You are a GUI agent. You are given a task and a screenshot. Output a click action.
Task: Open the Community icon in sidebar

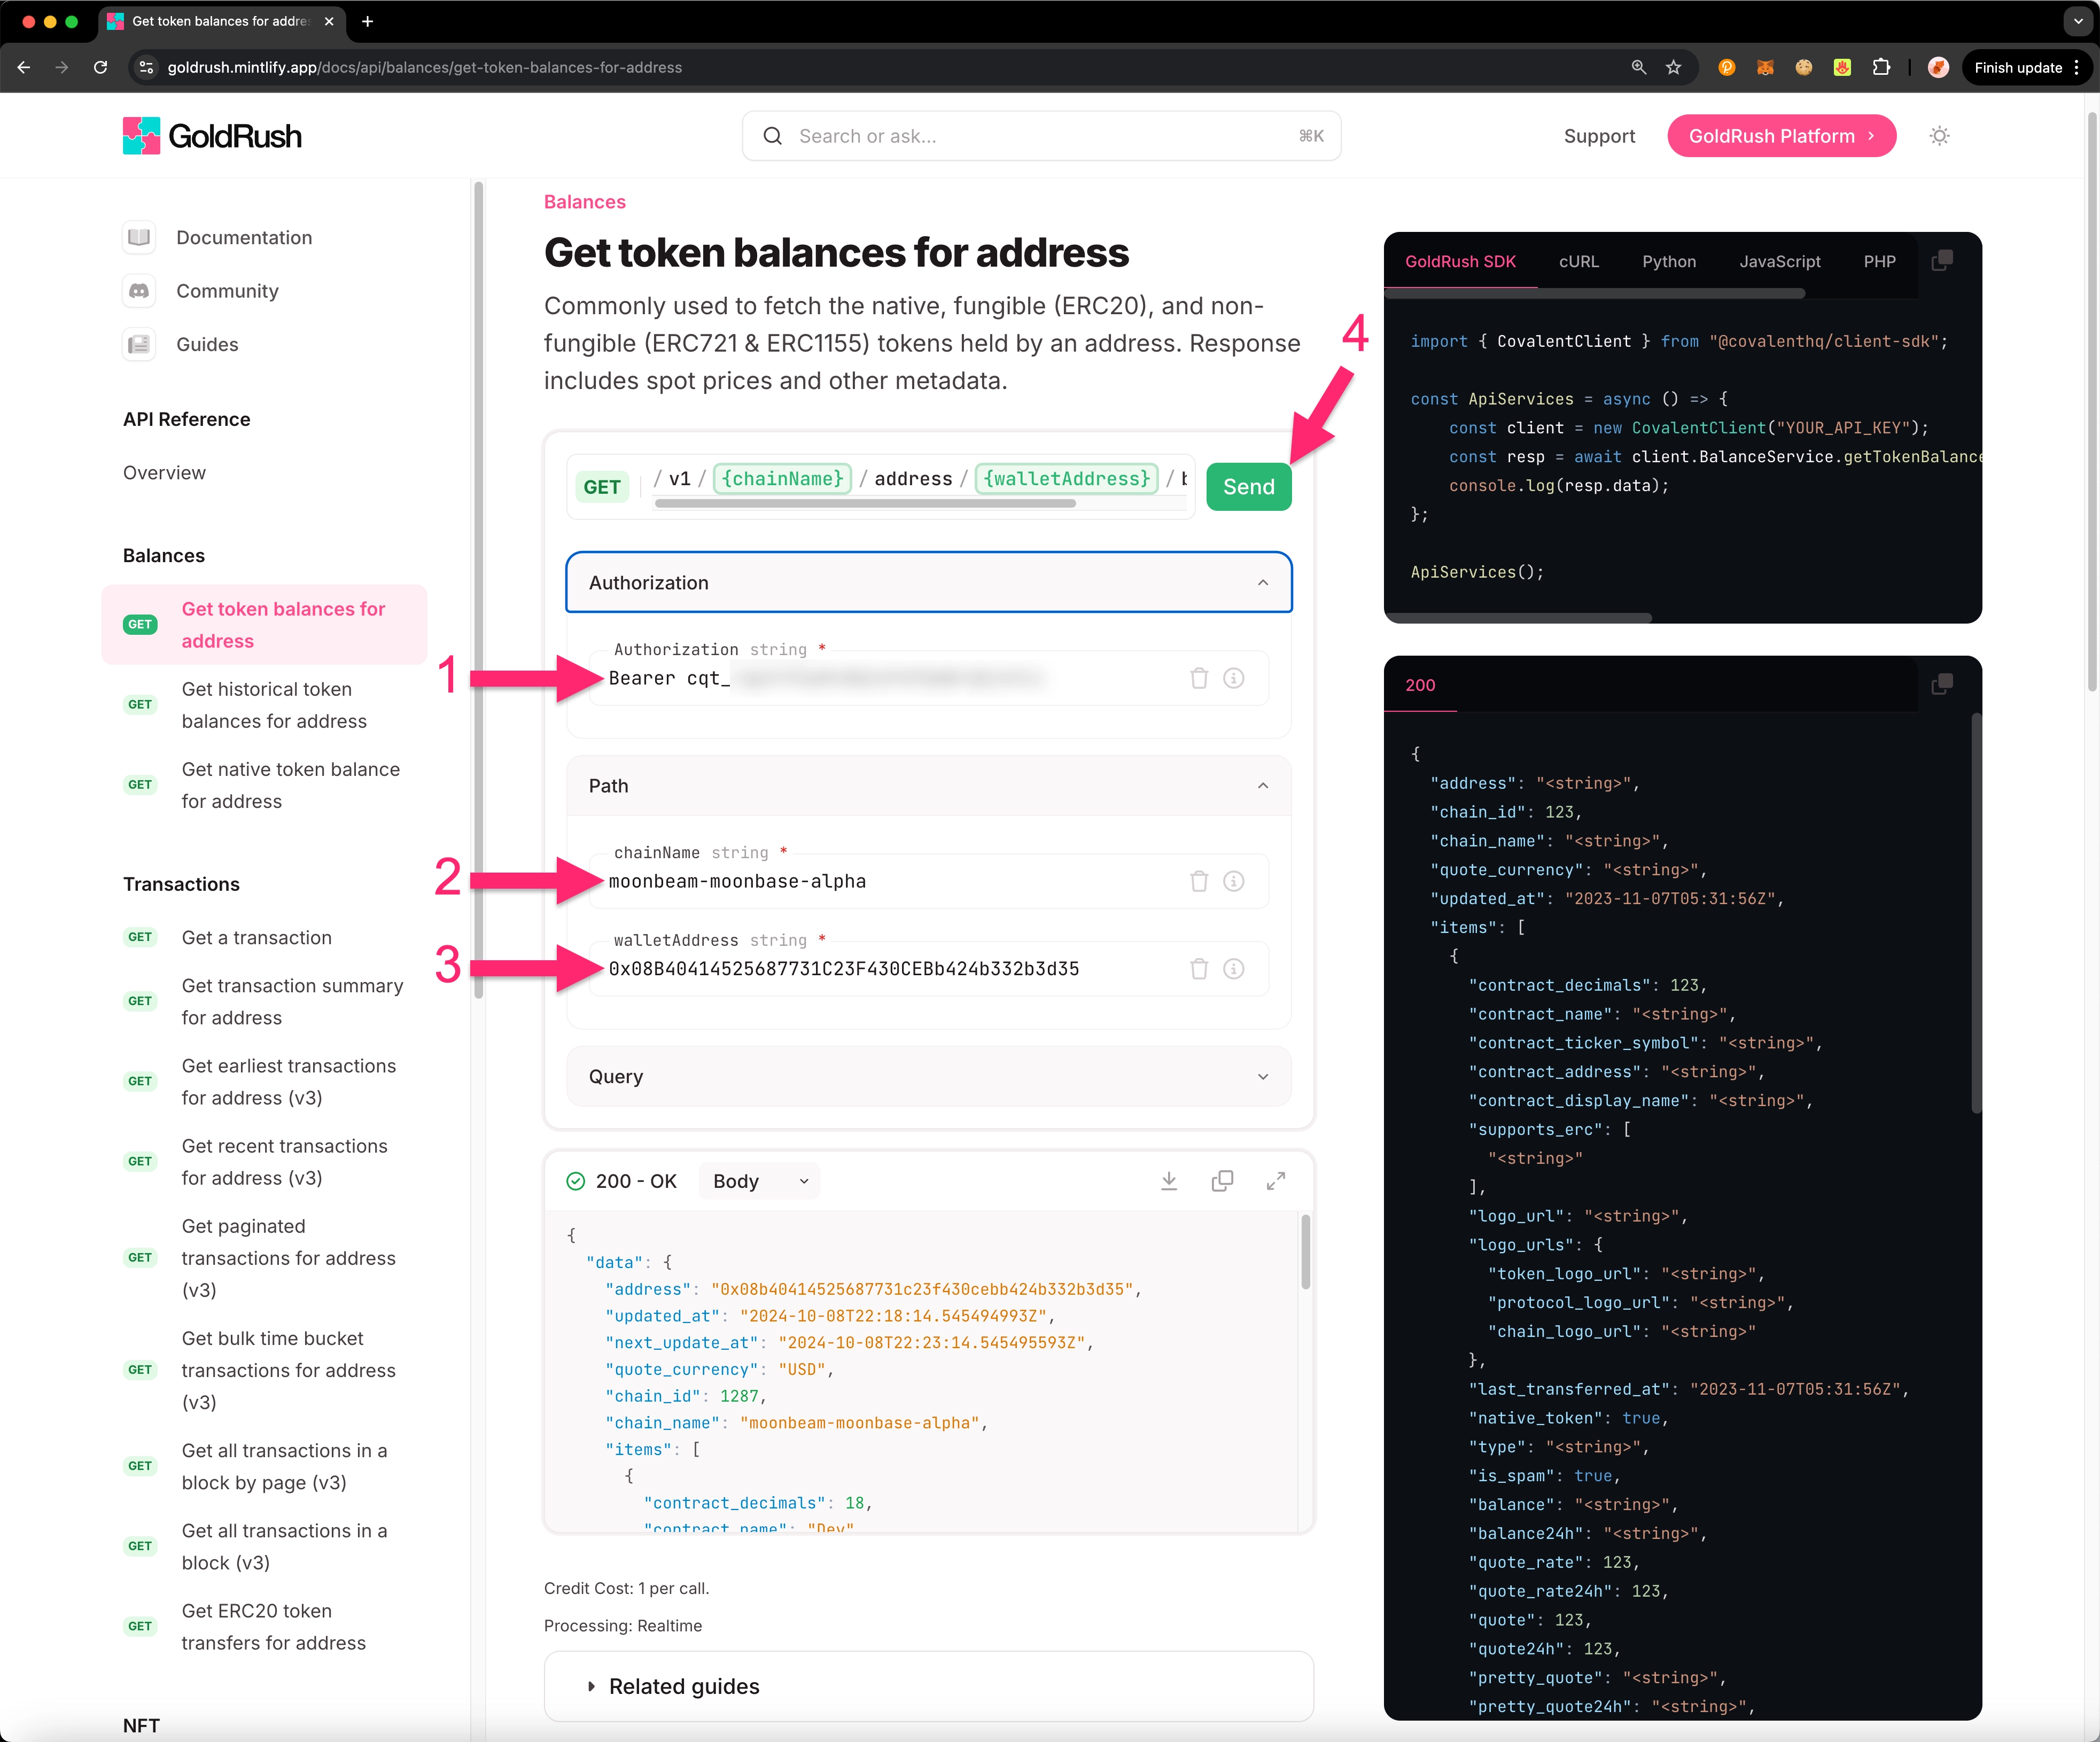tap(139, 291)
